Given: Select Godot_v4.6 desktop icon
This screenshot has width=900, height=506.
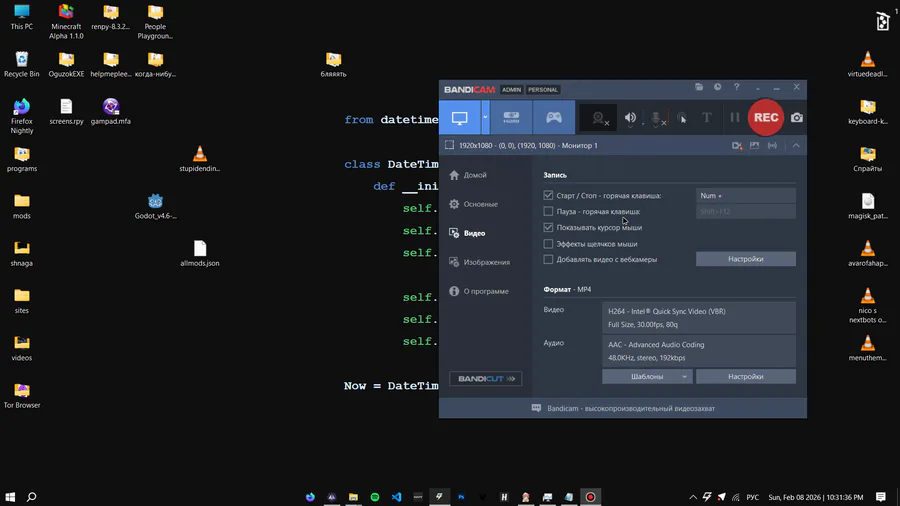Looking at the screenshot, I should pos(156,207).
